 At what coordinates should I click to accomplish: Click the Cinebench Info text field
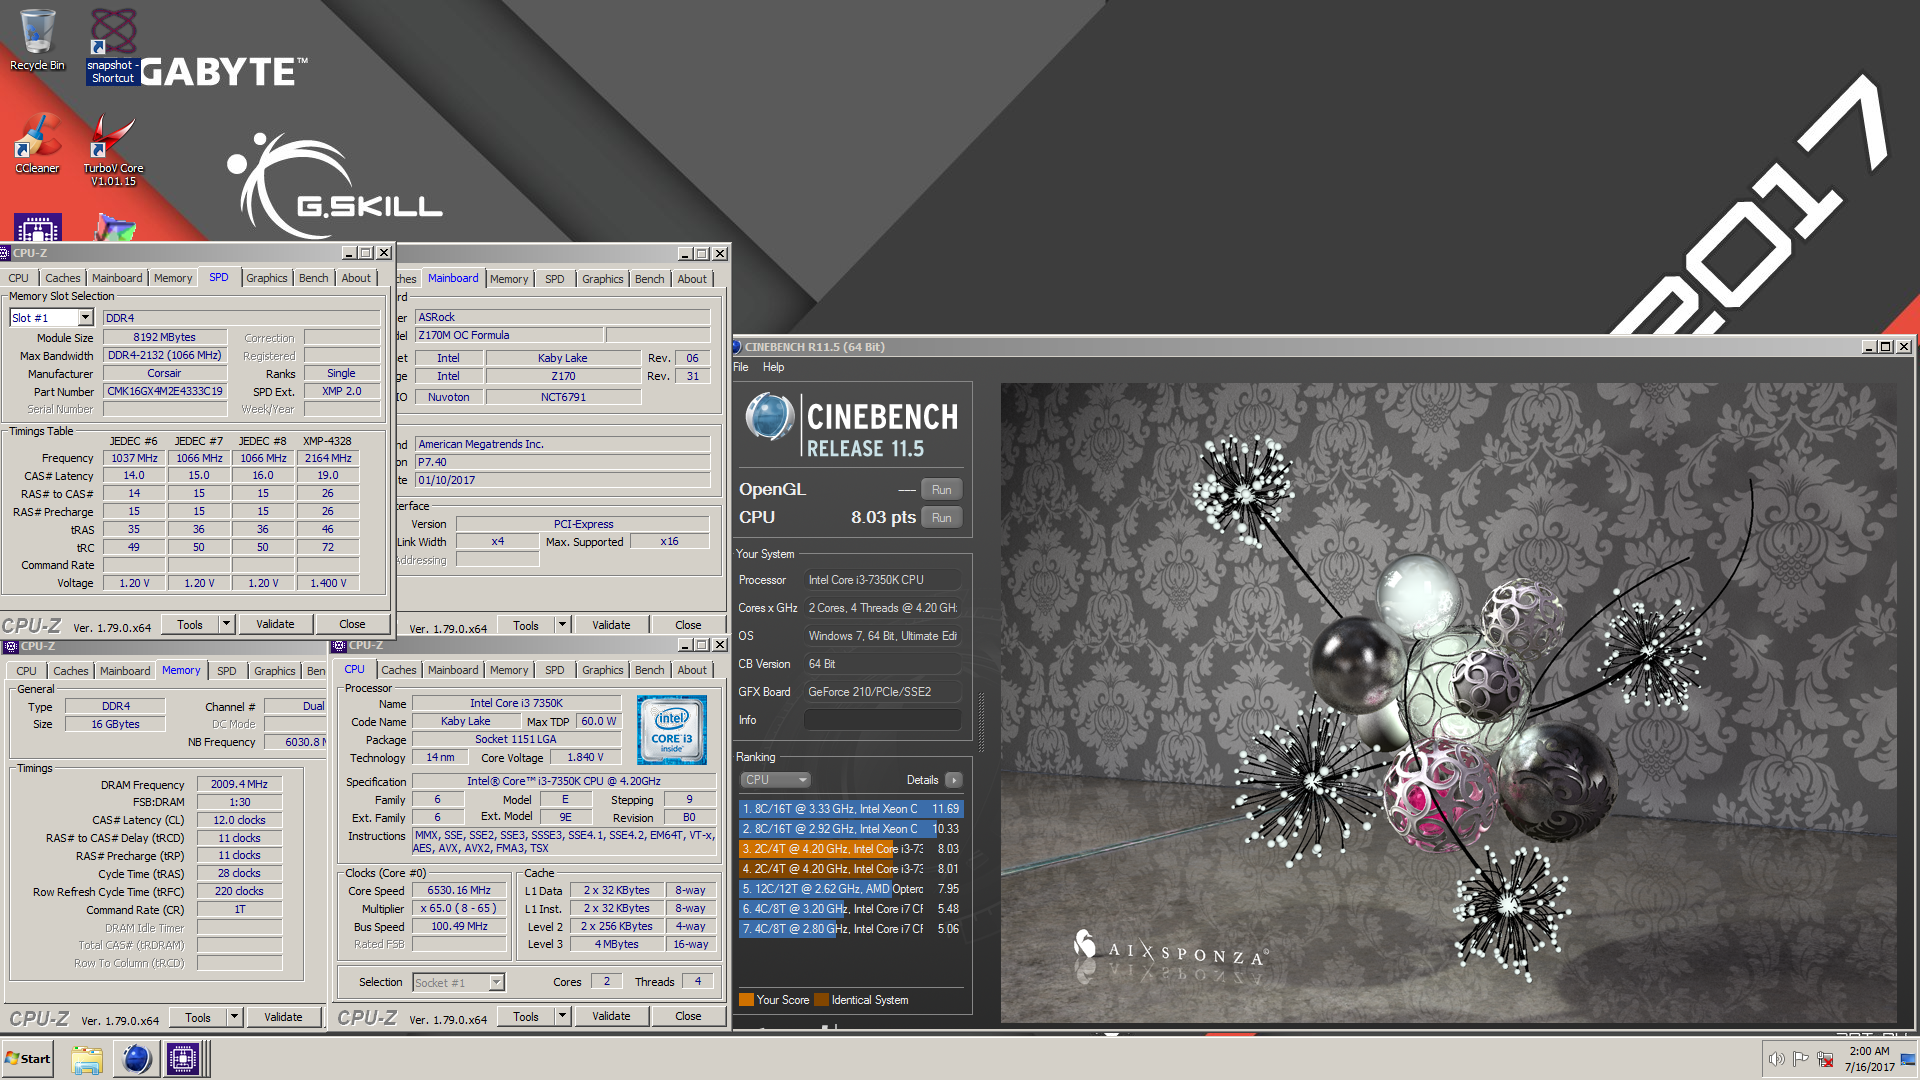(x=882, y=720)
